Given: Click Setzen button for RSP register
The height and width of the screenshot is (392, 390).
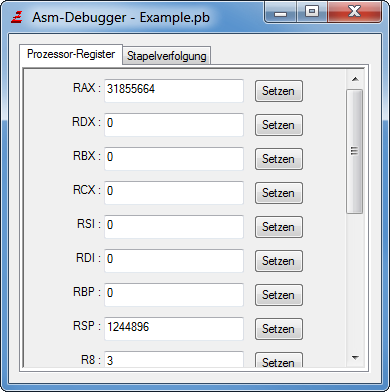Looking at the screenshot, I should pos(279,329).
